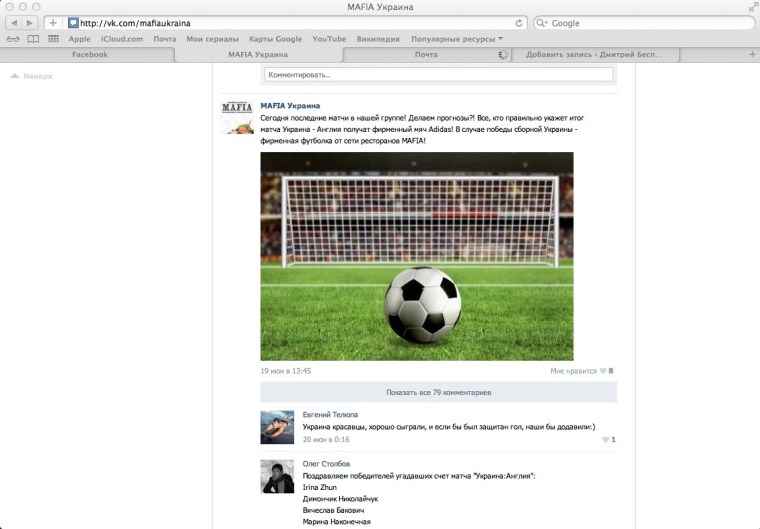Expand all 79 comments
Screen dimensions: 760x529
[439, 392]
